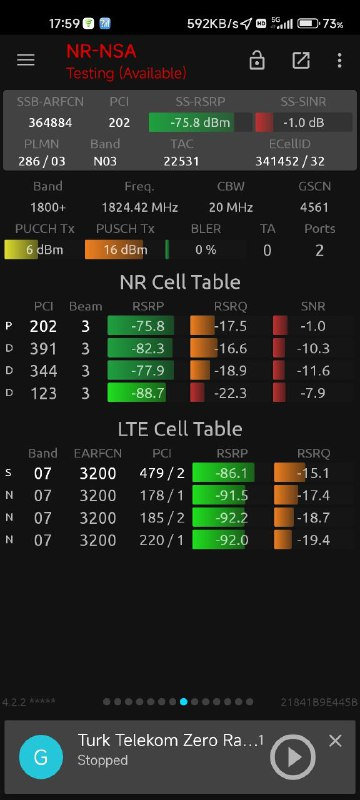This screenshot has width=360, height=800.
Task: Select TAC value 22531
Action: pyautogui.click(x=181, y=162)
